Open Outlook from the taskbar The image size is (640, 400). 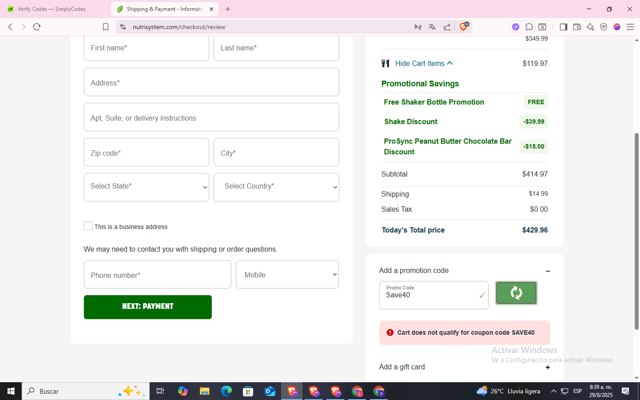tap(270, 391)
